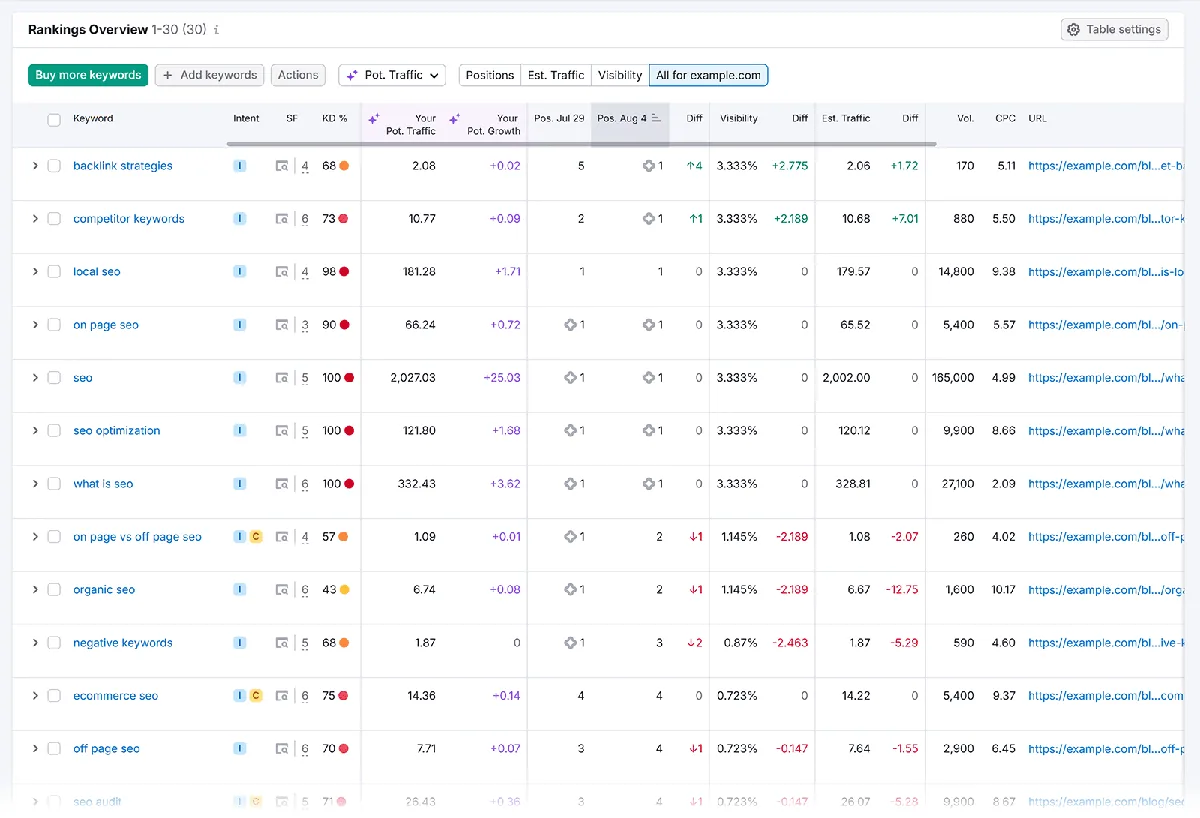Expand the on page vs off page seo row
The width and height of the screenshot is (1200, 818).
[35, 537]
